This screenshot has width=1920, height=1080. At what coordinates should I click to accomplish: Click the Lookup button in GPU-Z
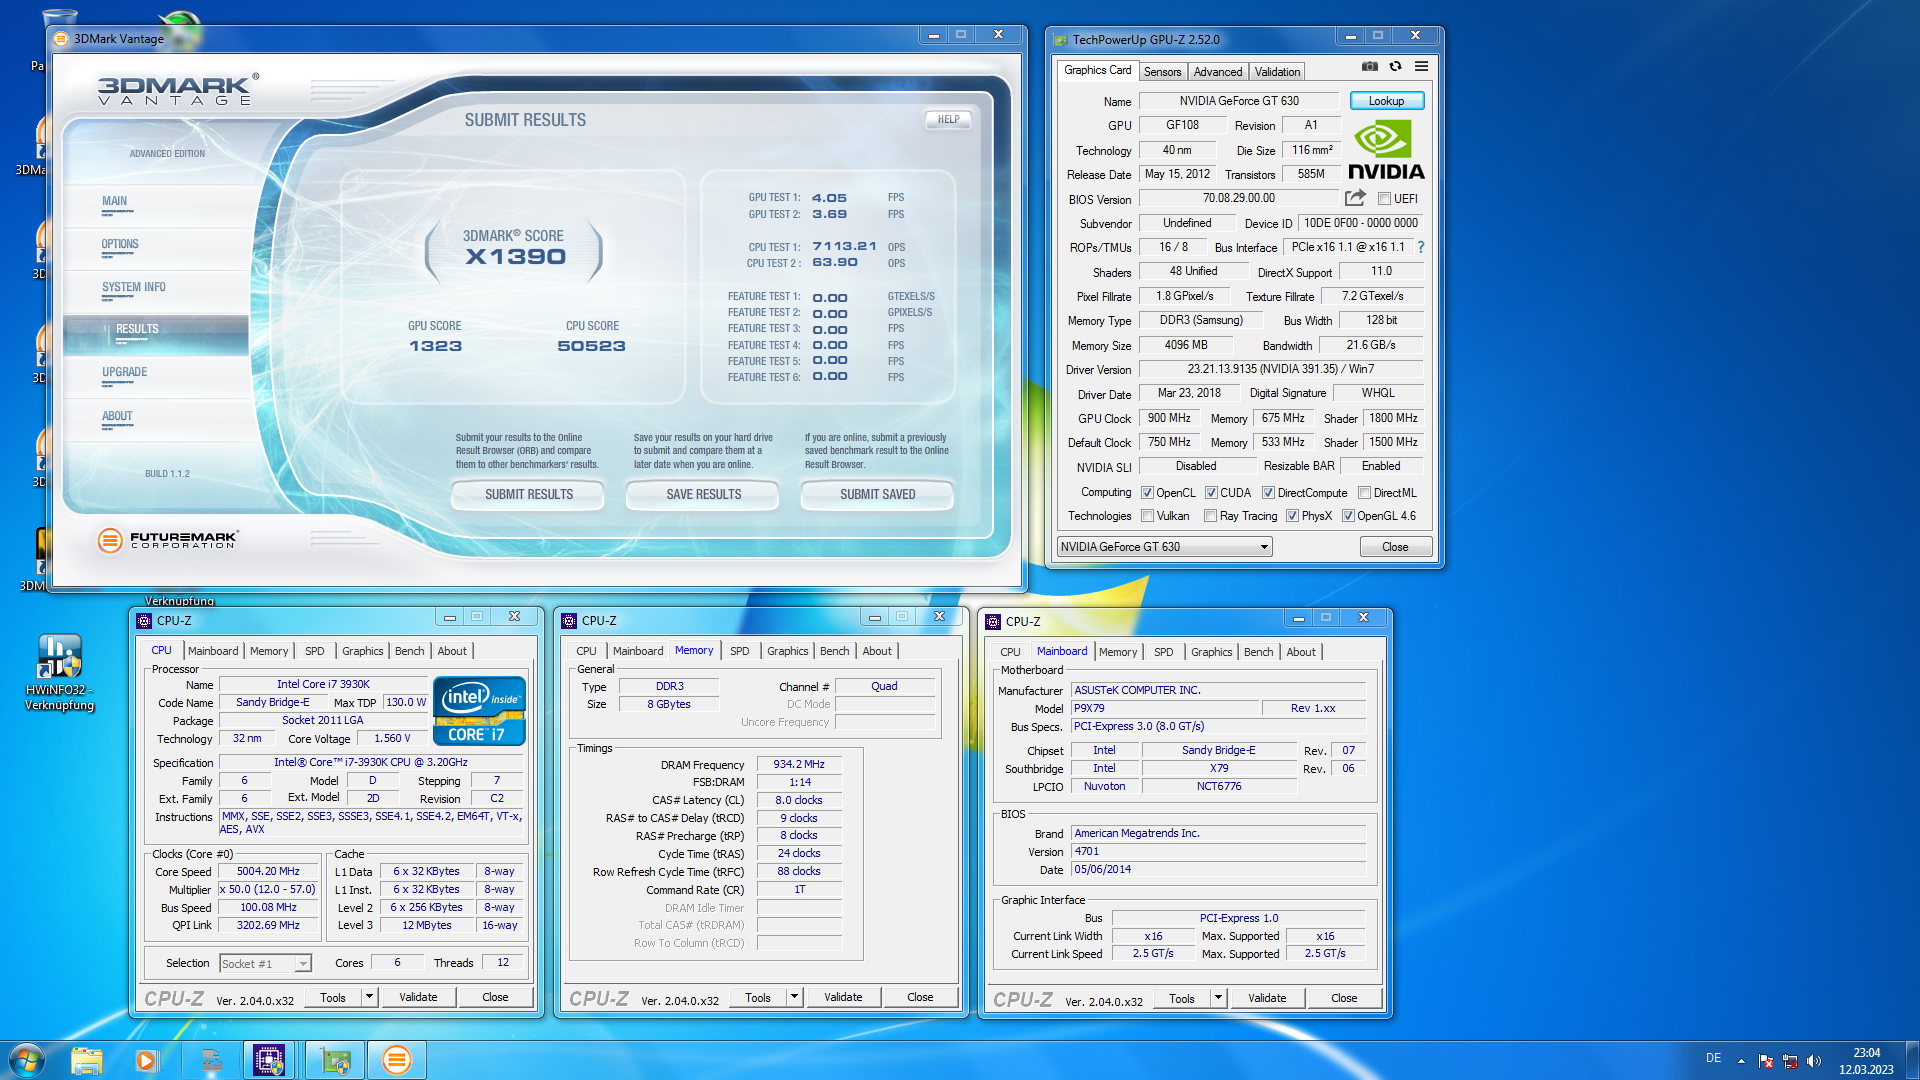1386,101
